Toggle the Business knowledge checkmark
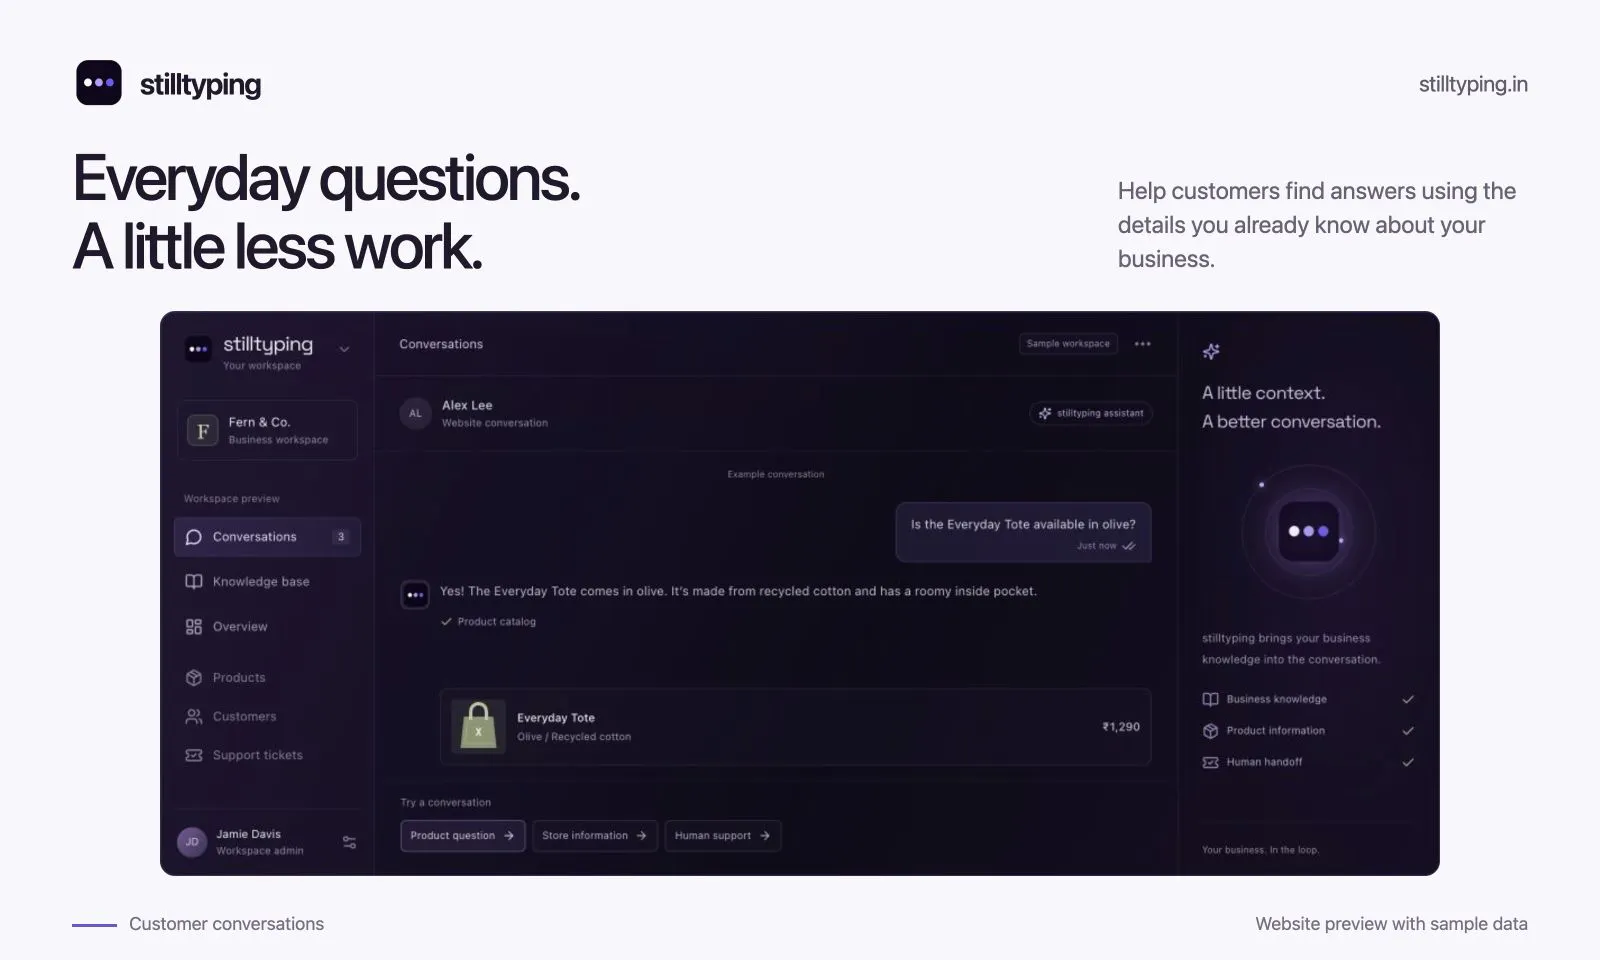1600x960 pixels. [x=1408, y=699]
